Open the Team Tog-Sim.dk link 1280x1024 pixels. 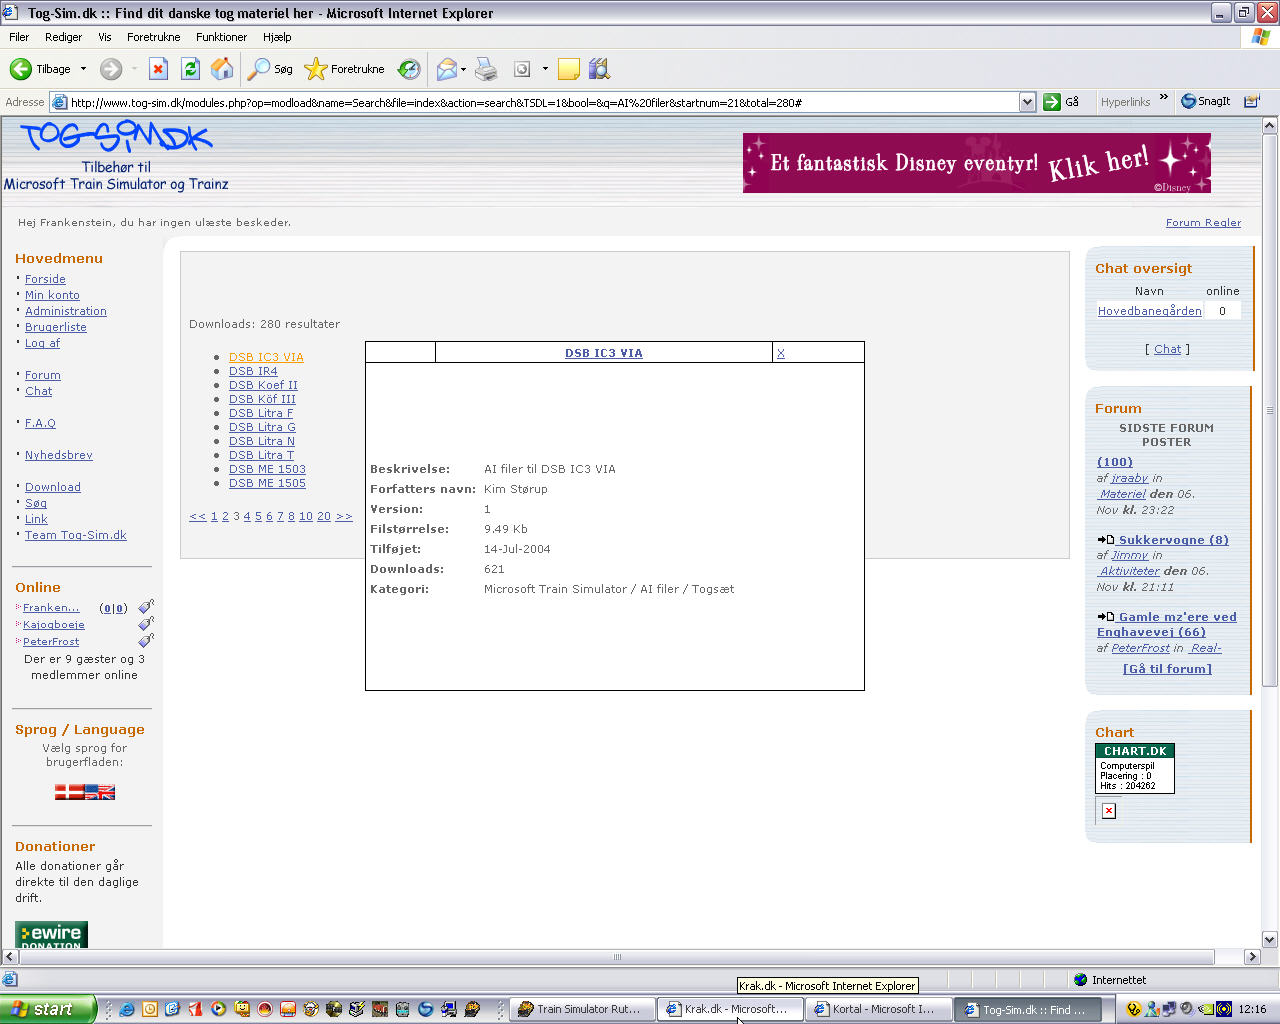click(x=76, y=535)
